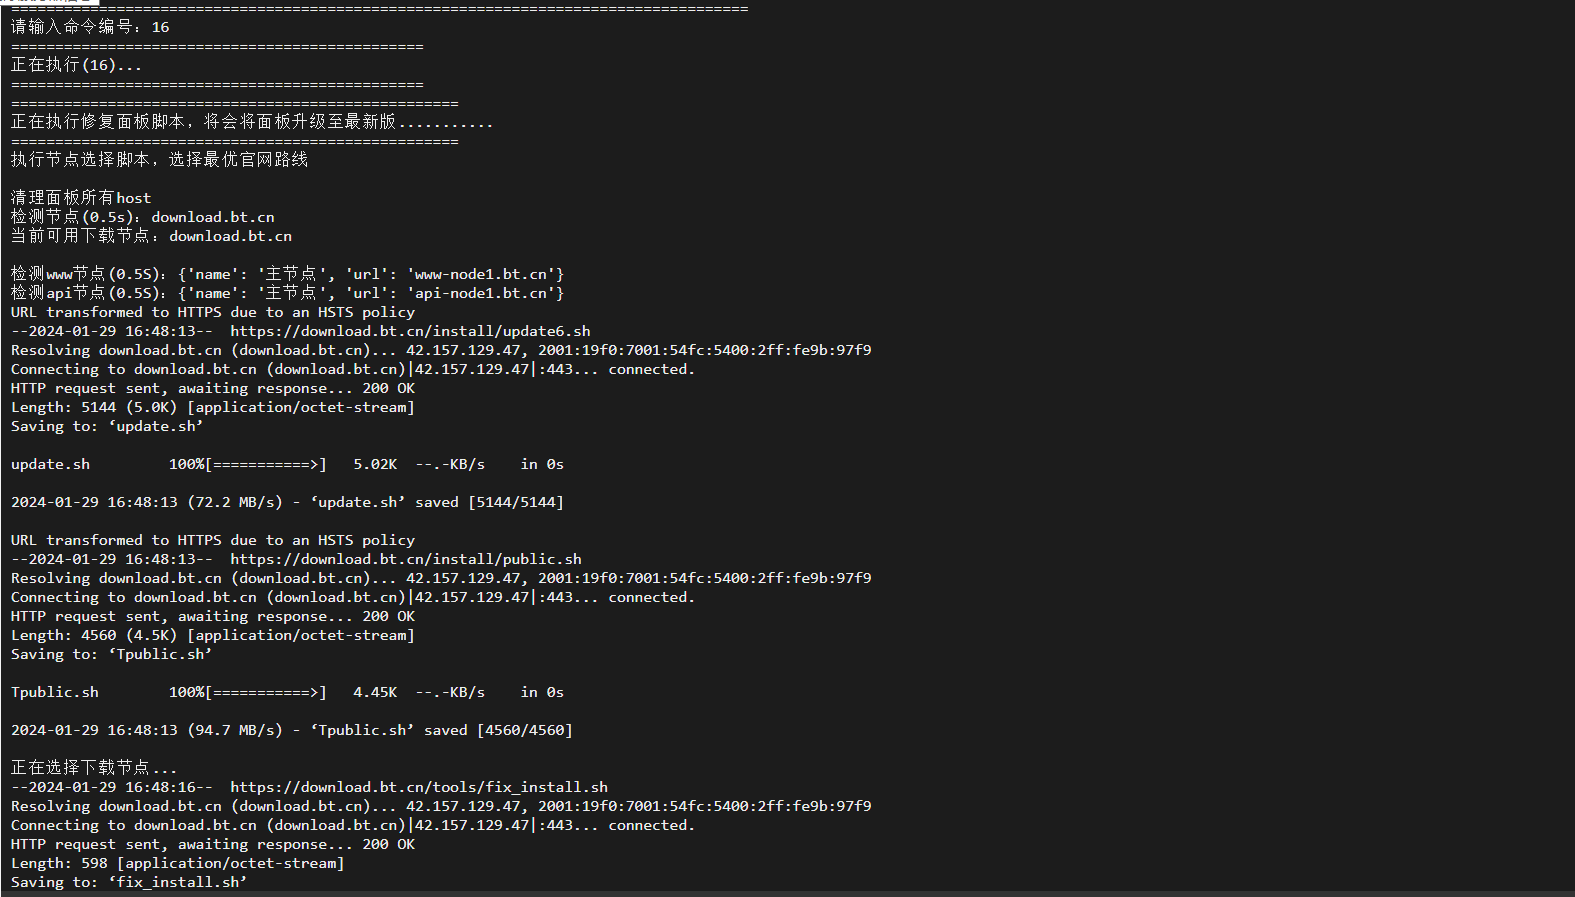Click the 'update.sh' saved [5144/5144] line
1575x897 pixels.
287,502
